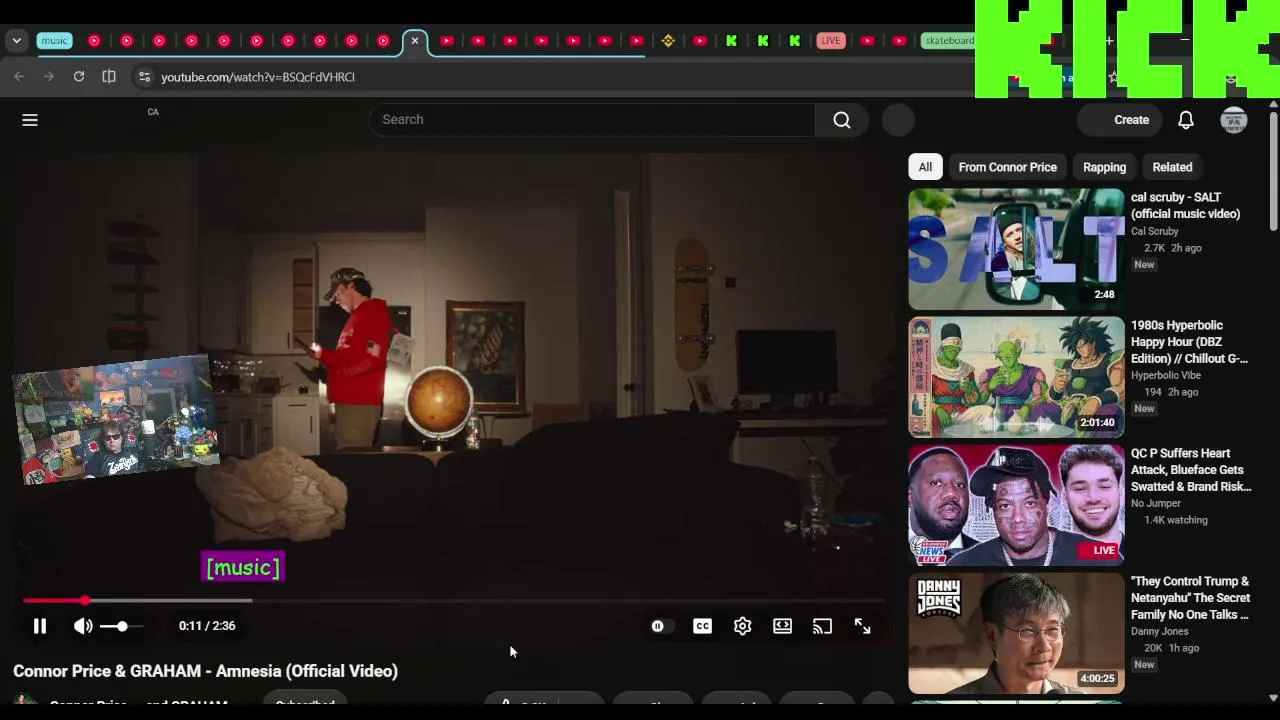Adjust the volume slider
1280x720 pixels.
(121, 626)
